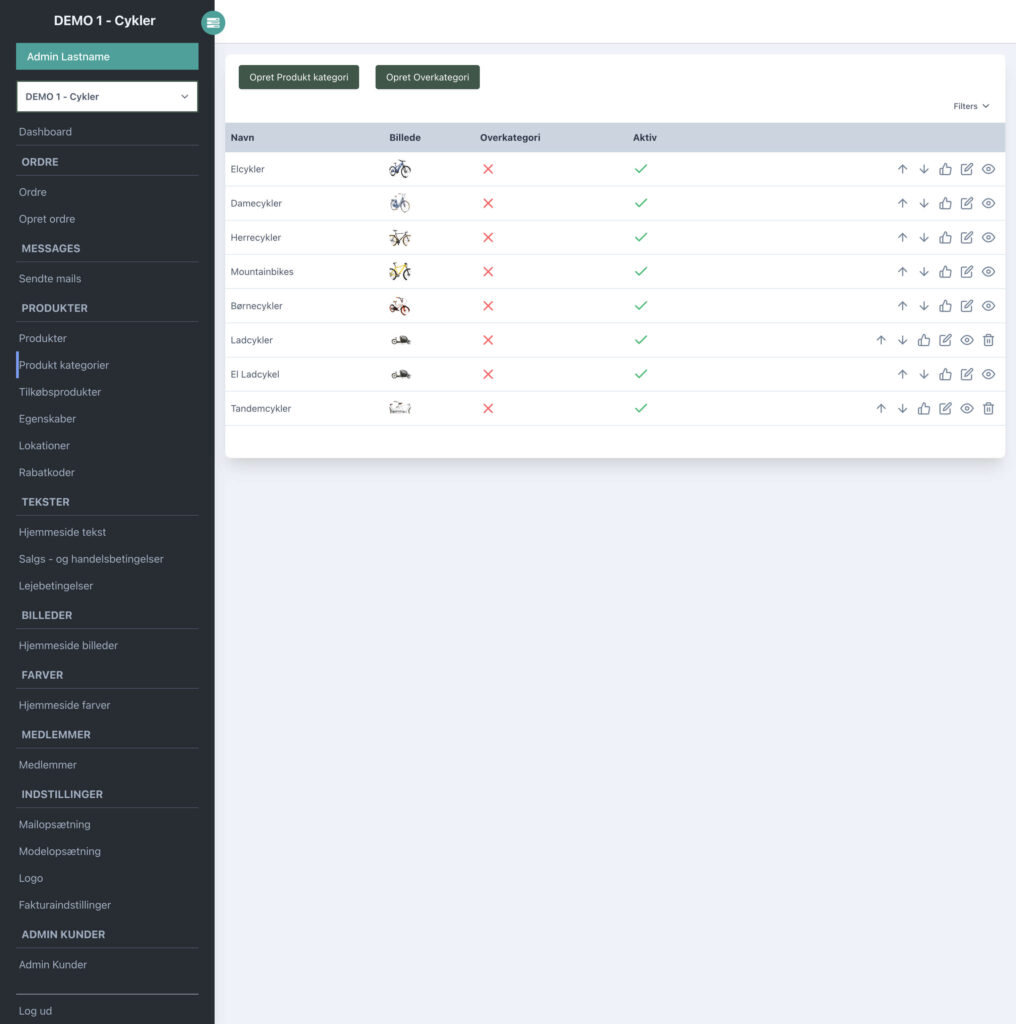1016x1024 pixels.
Task: Edit the Mountainbikes category
Action: (967, 272)
